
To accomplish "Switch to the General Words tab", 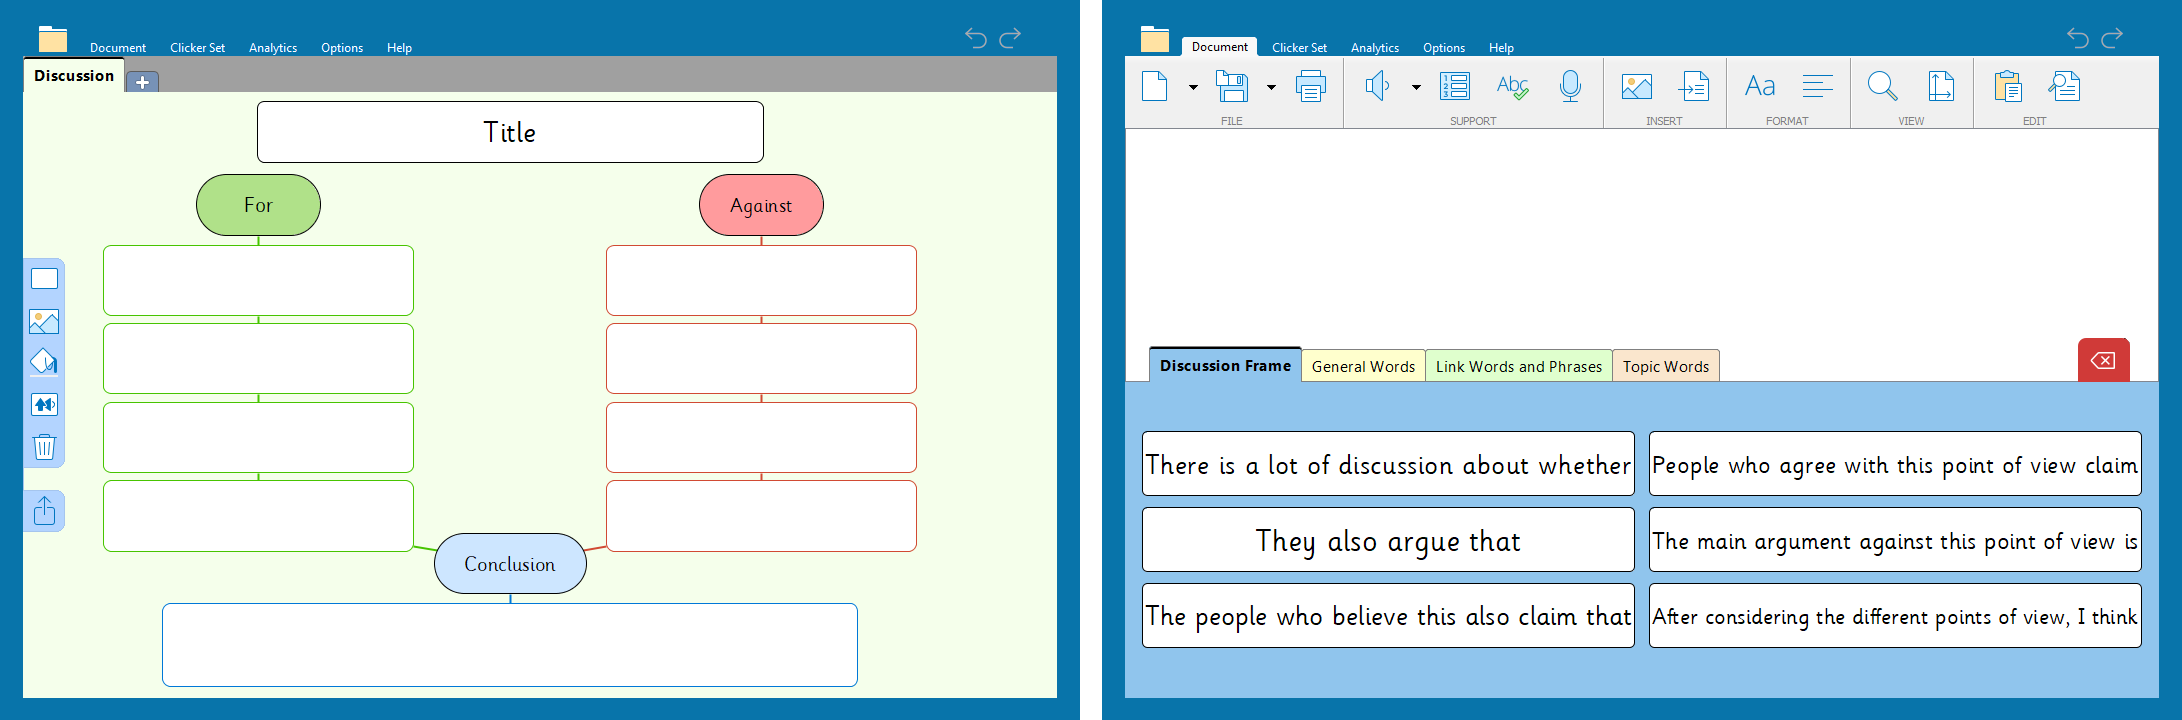I will (x=1362, y=366).
